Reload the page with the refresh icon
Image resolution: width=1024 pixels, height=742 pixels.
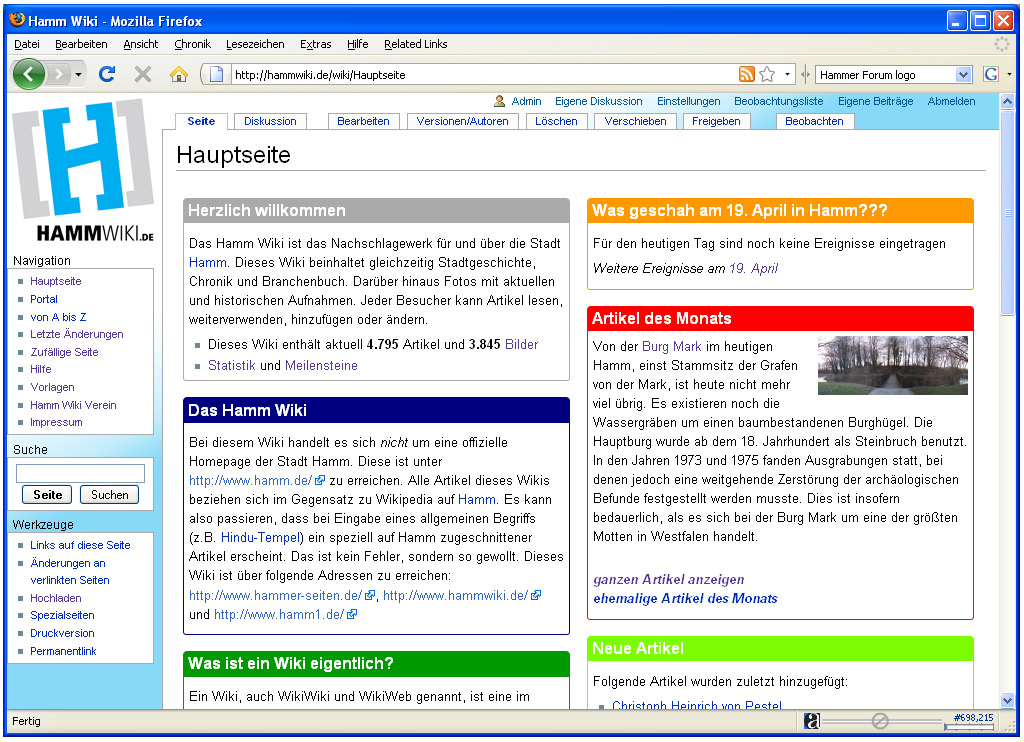click(x=107, y=74)
